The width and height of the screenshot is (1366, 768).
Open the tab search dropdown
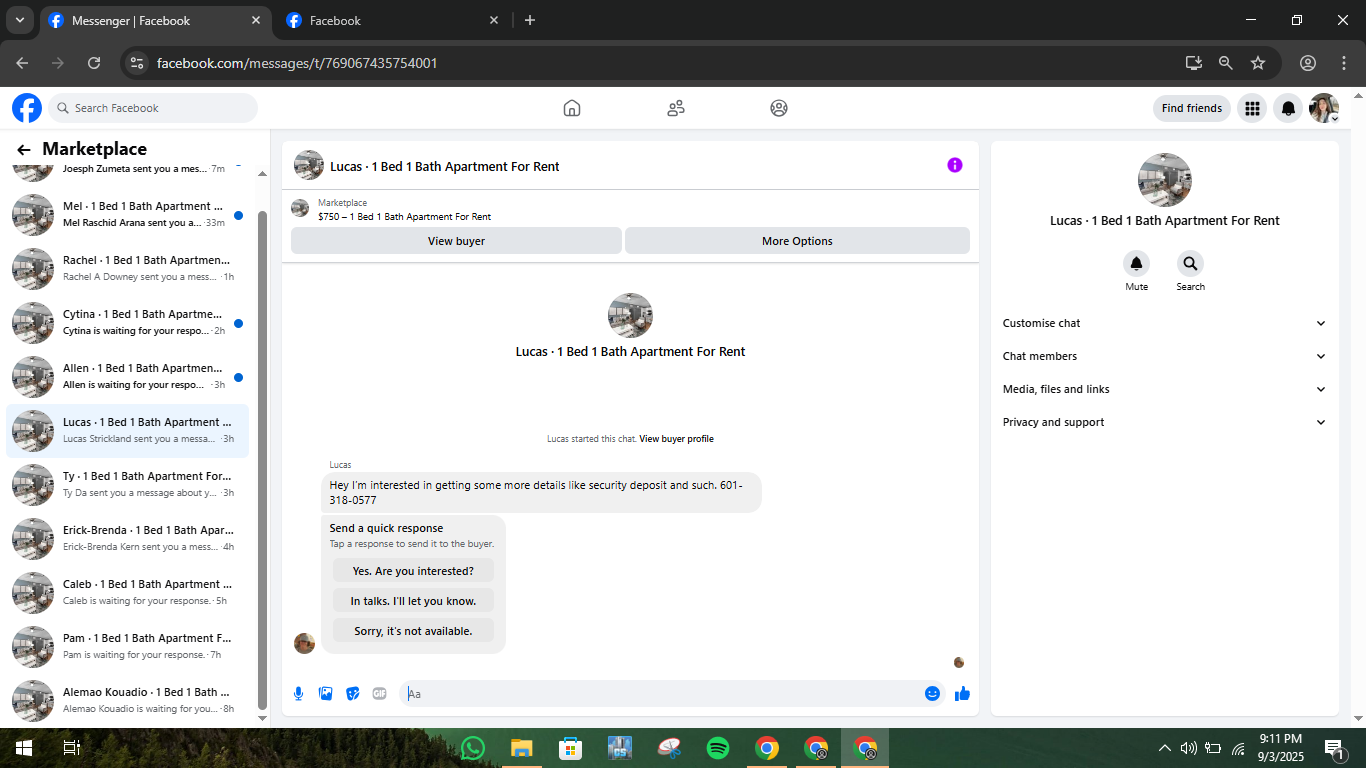(19, 20)
